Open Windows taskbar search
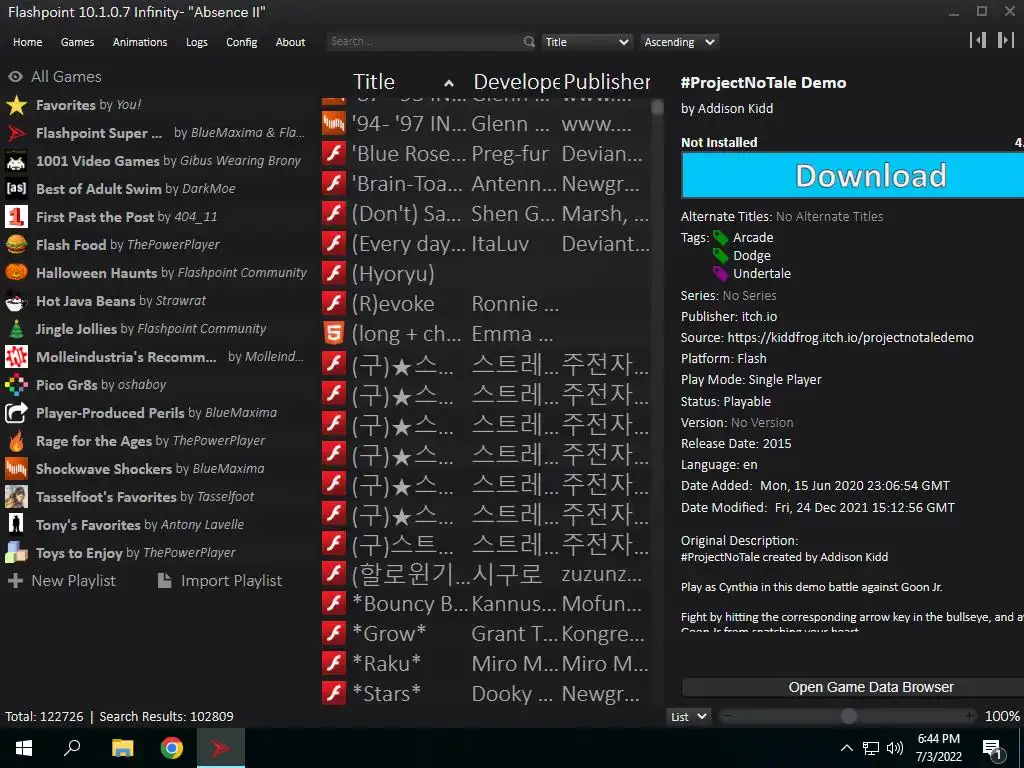 (72, 748)
